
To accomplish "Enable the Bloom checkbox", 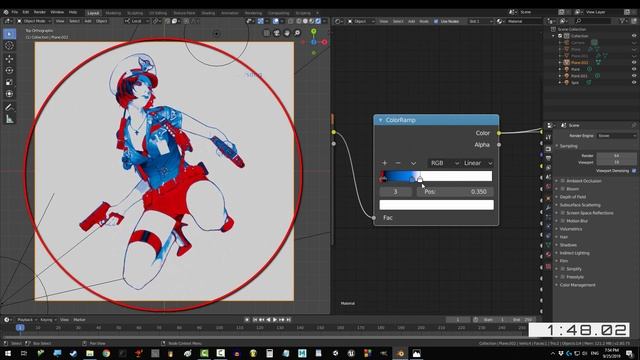I will 562,189.
